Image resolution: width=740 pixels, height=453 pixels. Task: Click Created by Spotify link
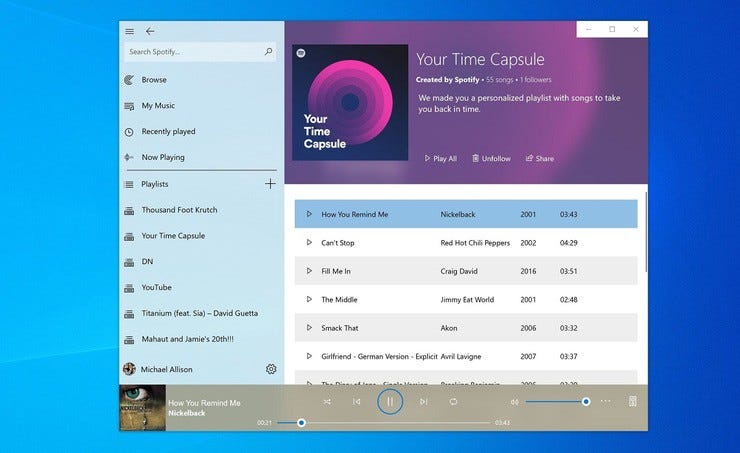point(447,80)
